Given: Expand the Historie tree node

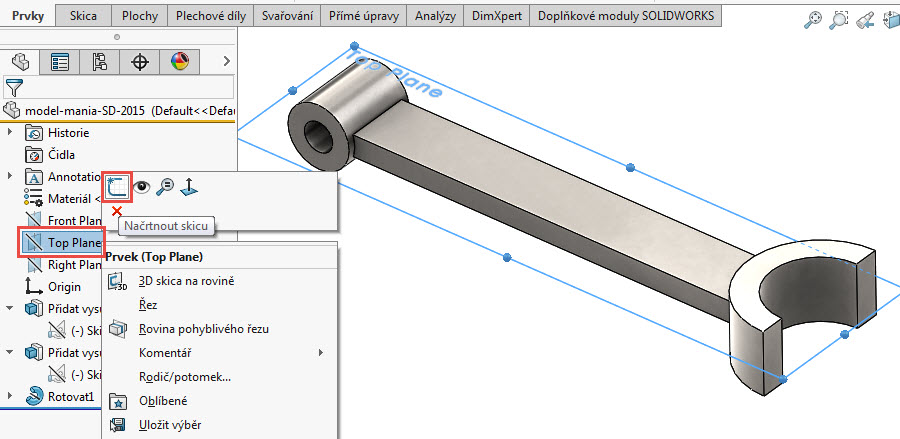Looking at the screenshot, I should pyautogui.click(x=10, y=132).
